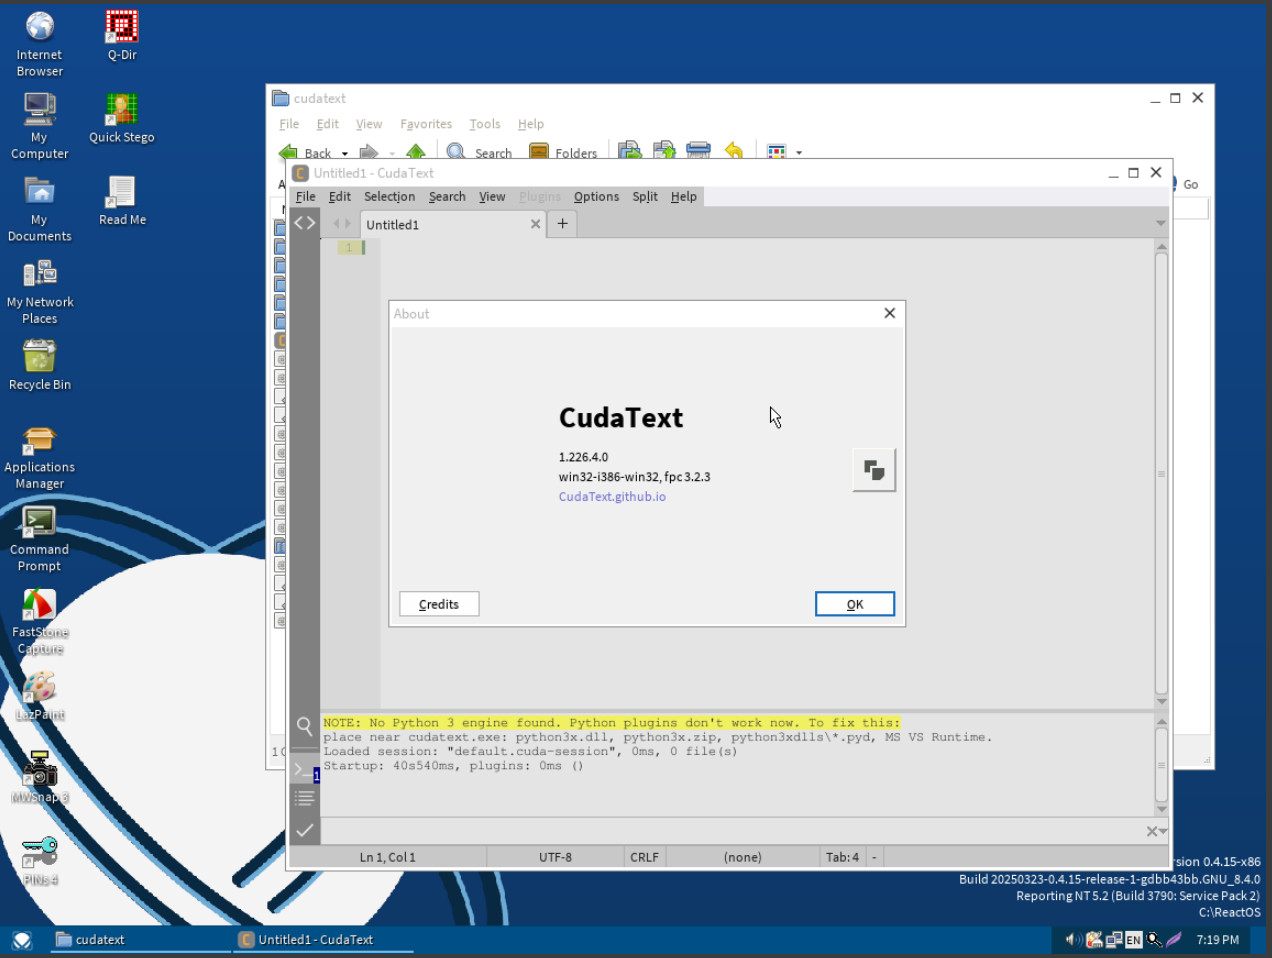This screenshot has width=1272, height=958.
Task: Click the Ln 1, Col 1 status cell
Action: [387, 857]
